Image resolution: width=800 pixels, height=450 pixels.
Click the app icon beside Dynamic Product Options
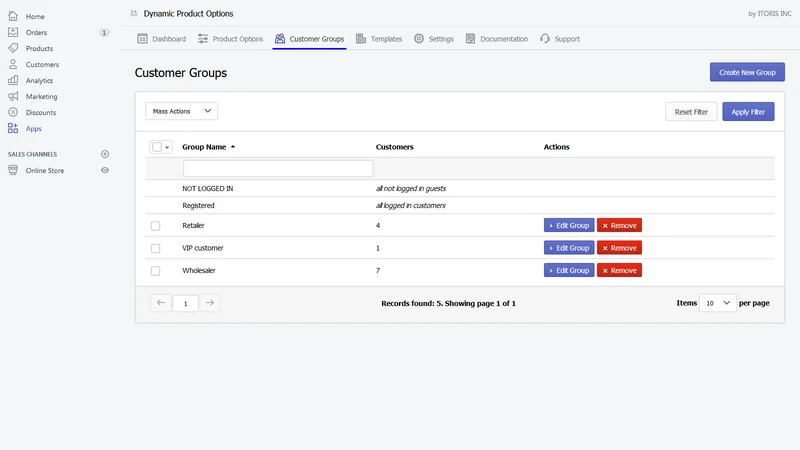134,13
